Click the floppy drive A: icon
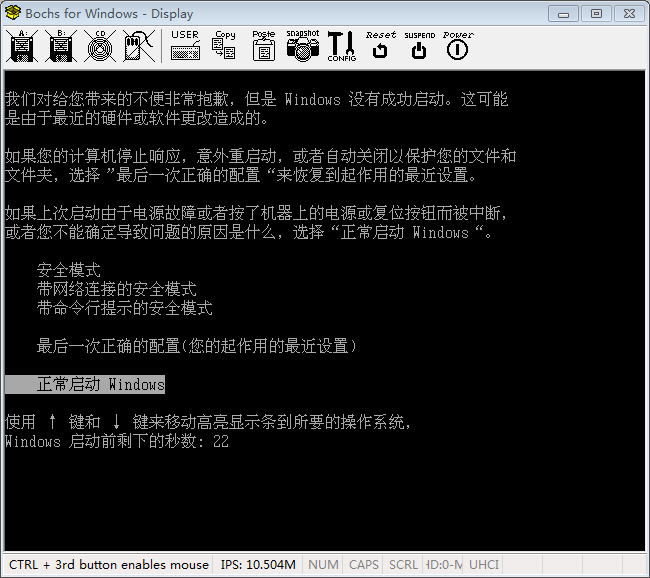Image resolution: width=650 pixels, height=578 pixels. coord(22,46)
